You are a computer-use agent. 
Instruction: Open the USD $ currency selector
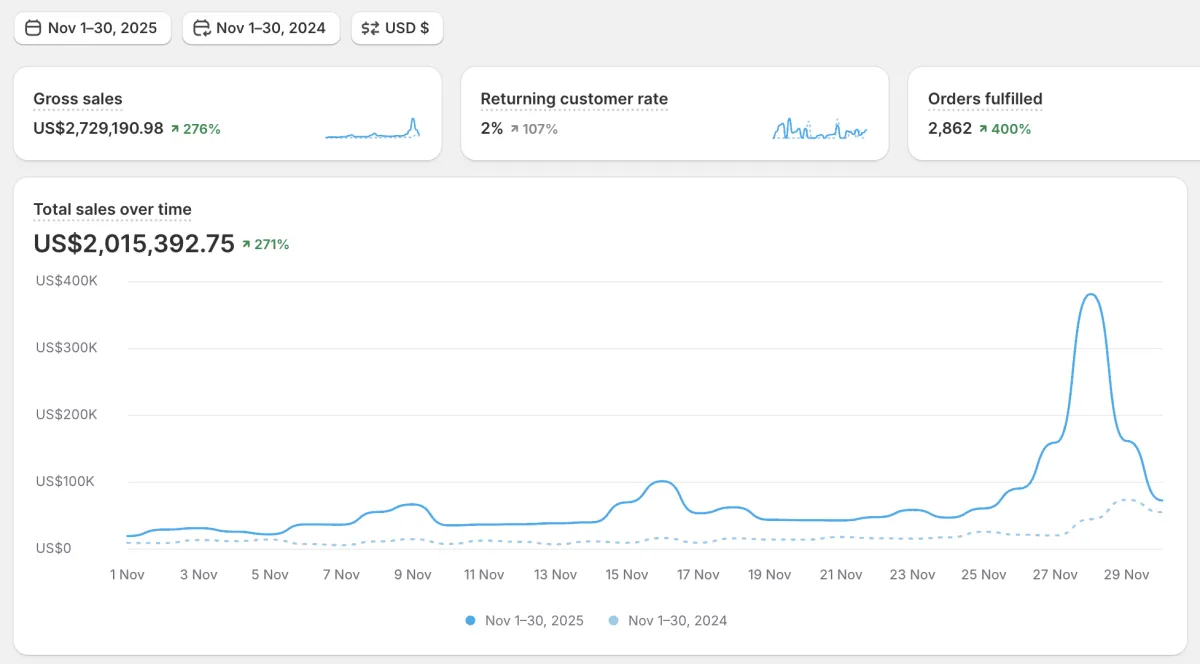click(x=397, y=28)
